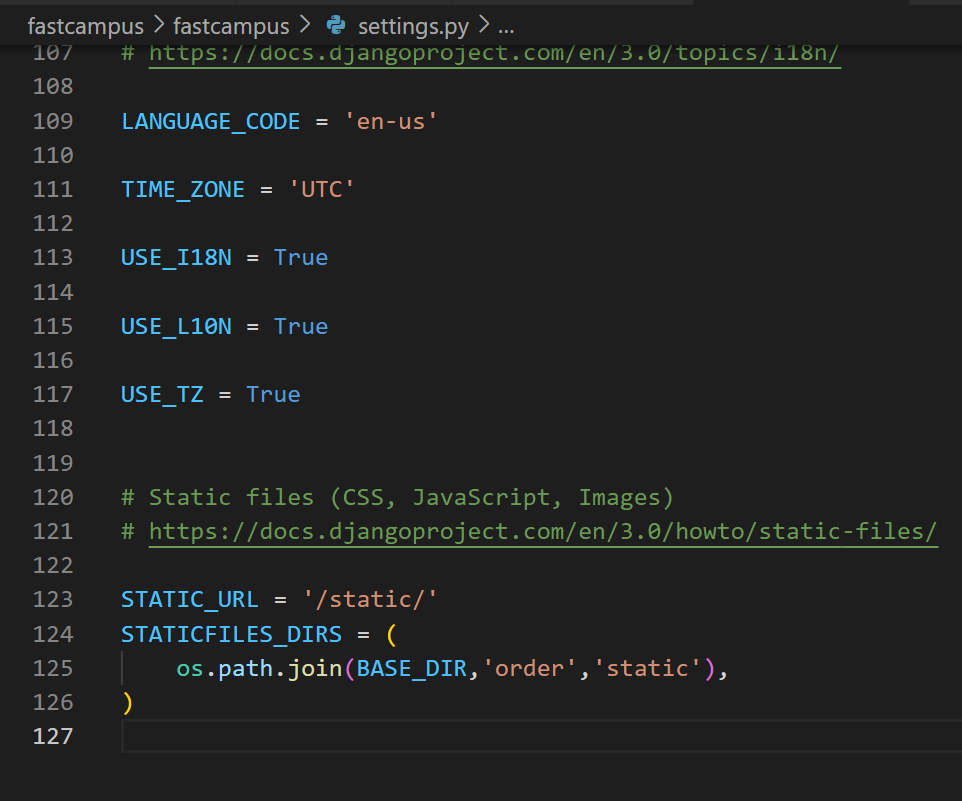Image resolution: width=962 pixels, height=801 pixels.
Task: Click line number 109 in gutter
Action: click(x=53, y=121)
